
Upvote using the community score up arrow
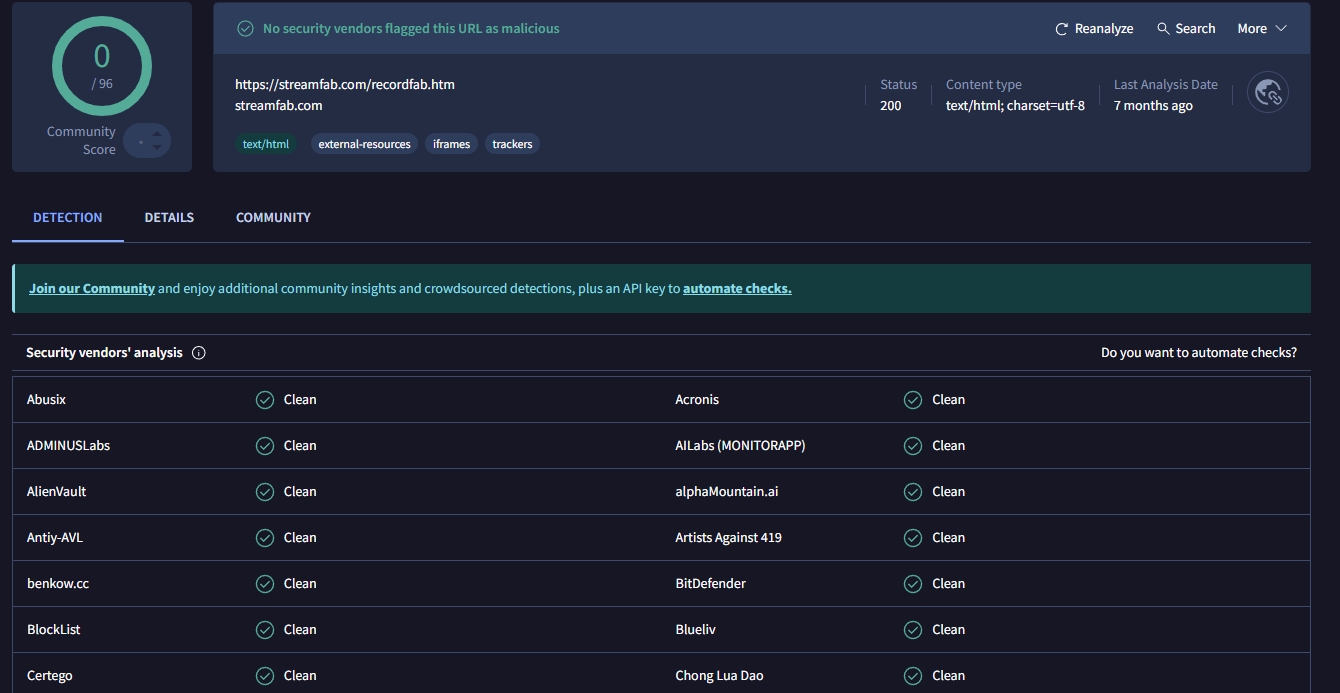pyautogui.click(x=157, y=134)
